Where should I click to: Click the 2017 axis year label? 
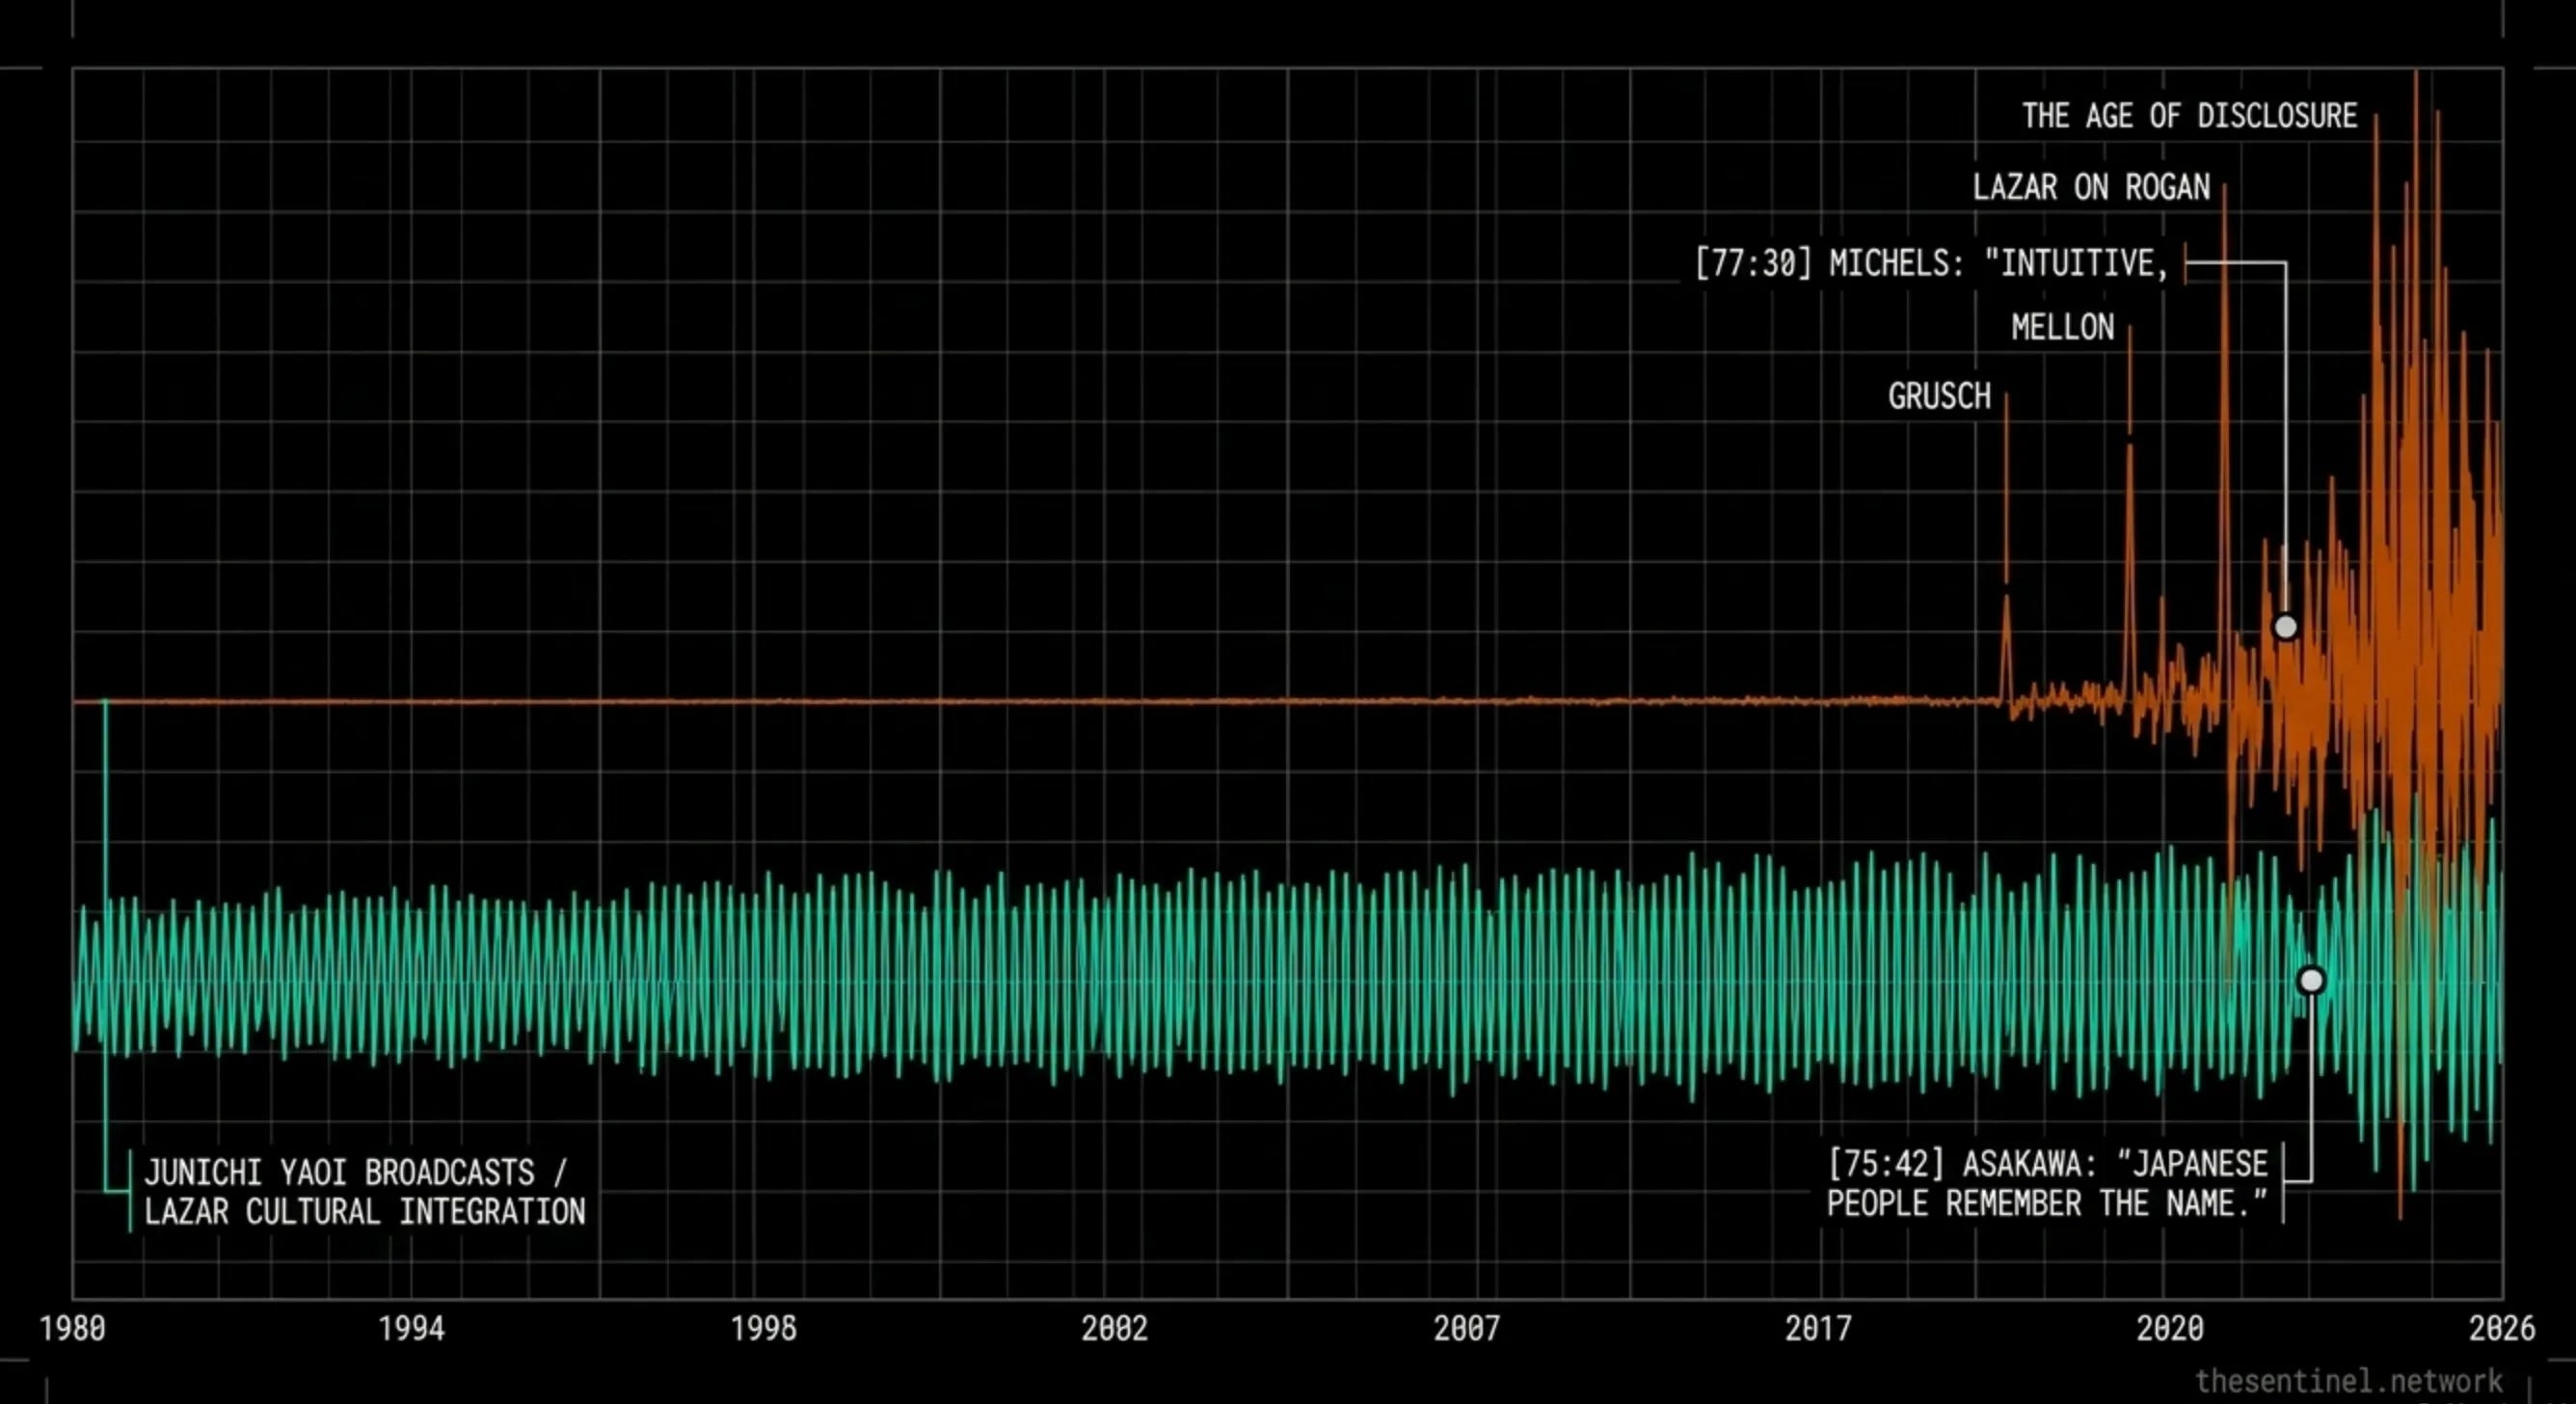pos(1819,1328)
